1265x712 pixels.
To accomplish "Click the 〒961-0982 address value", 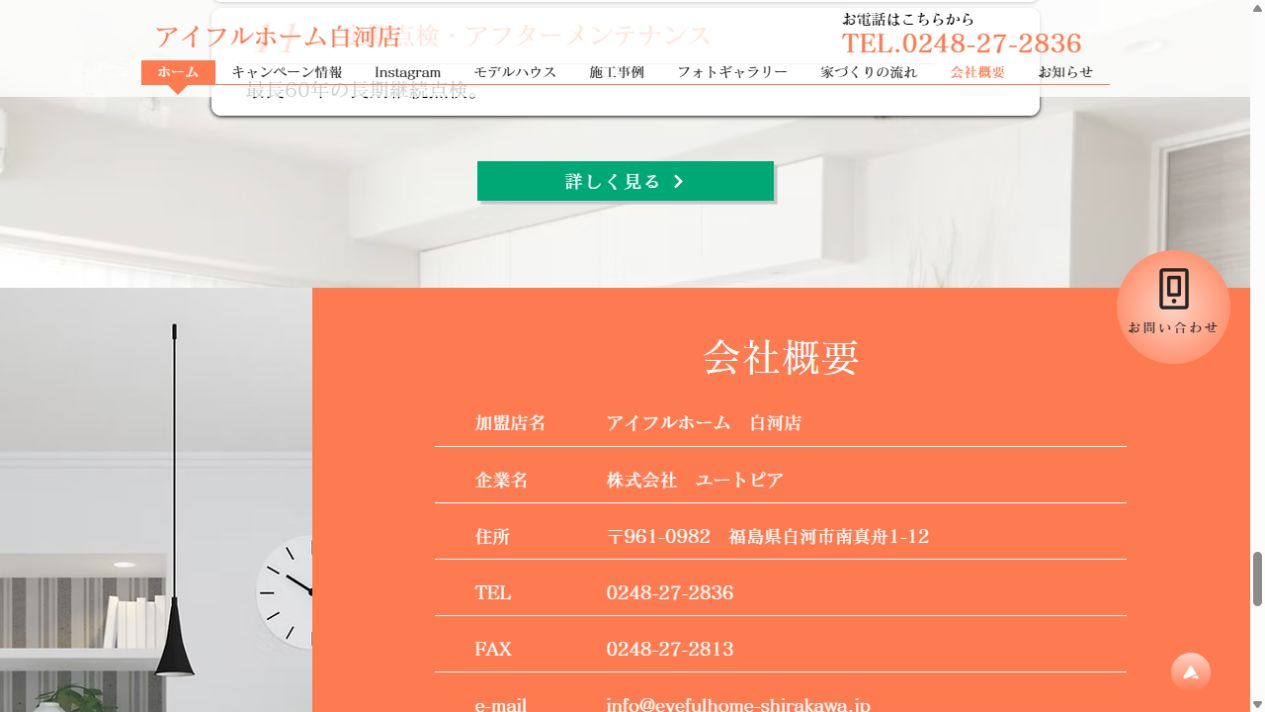I will 768,537.
